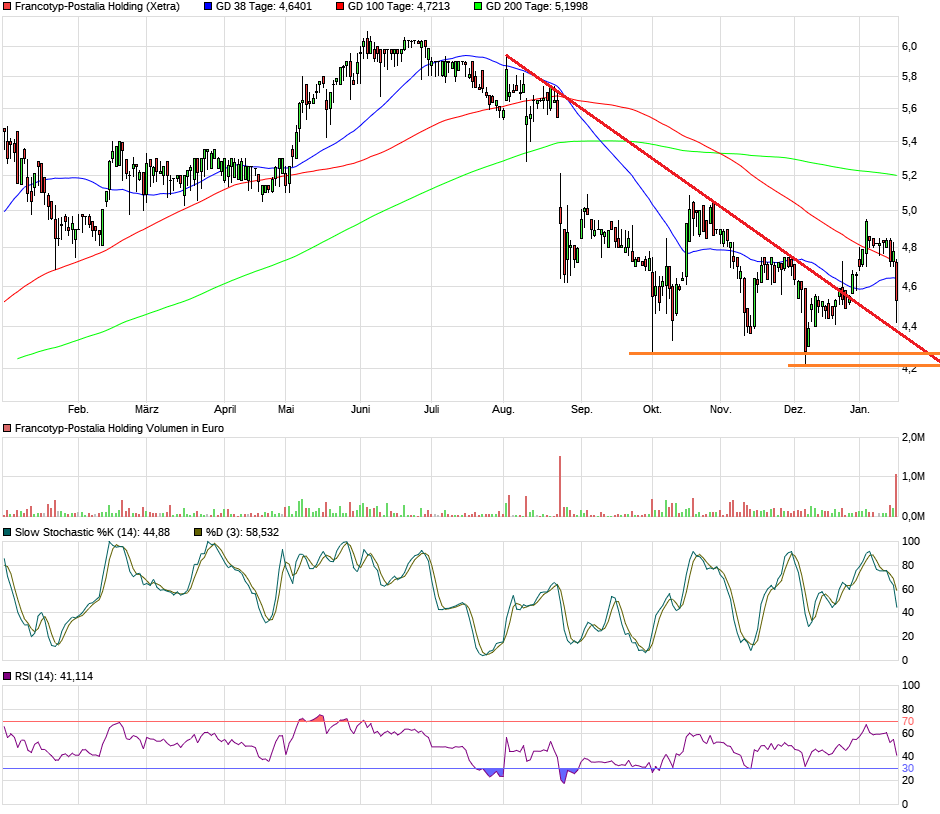940x814 pixels.
Task: Click the red 70 RSI threshold label
Action: (908, 721)
